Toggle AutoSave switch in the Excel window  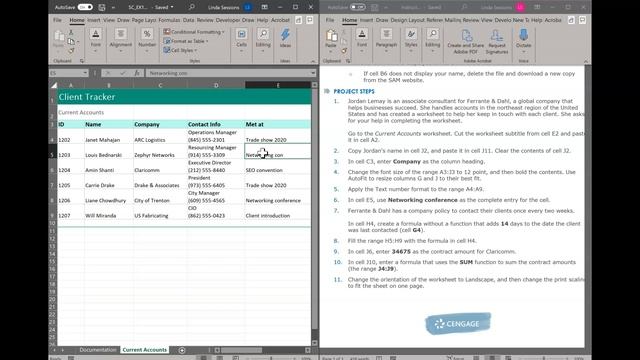85,7
